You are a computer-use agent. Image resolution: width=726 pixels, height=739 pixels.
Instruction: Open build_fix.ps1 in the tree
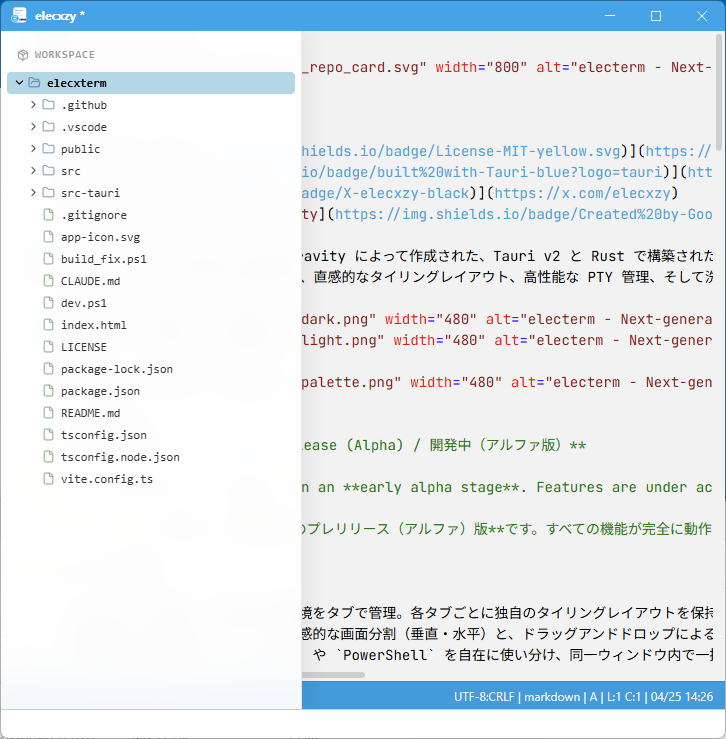[104, 259]
